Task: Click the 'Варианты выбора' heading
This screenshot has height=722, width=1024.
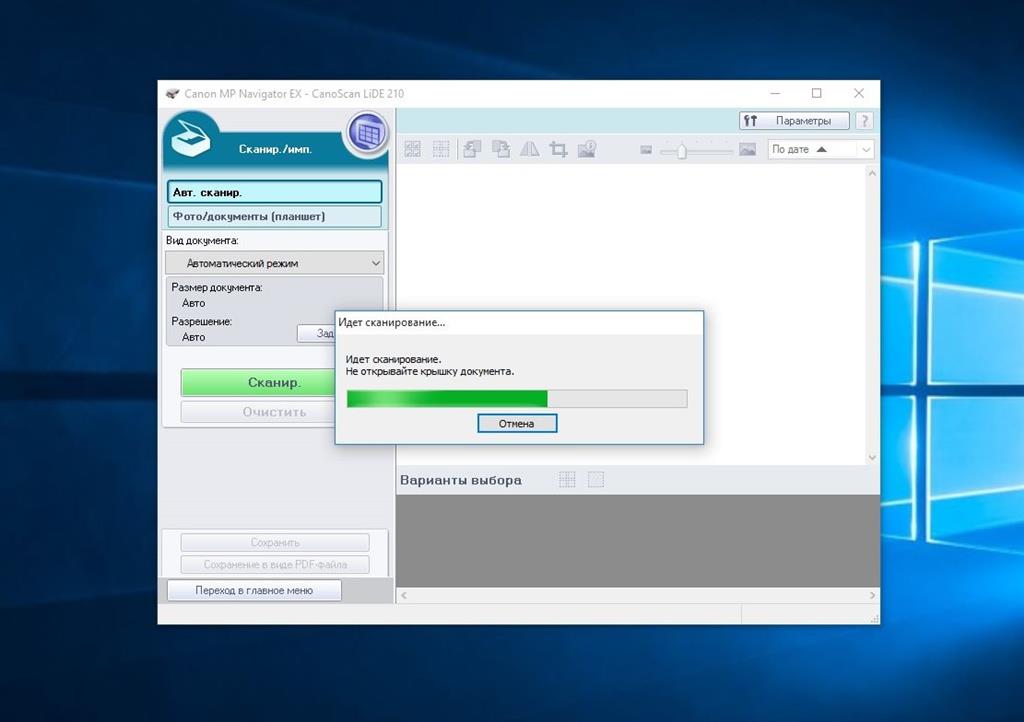Action: pos(460,480)
